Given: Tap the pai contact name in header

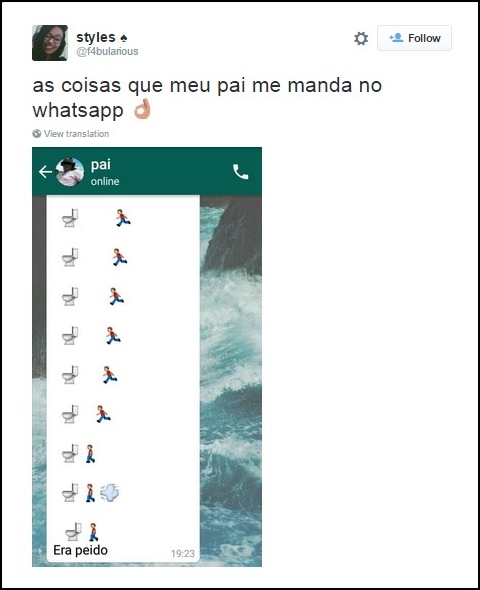Looking at the screenshot, I should [100, 165].
